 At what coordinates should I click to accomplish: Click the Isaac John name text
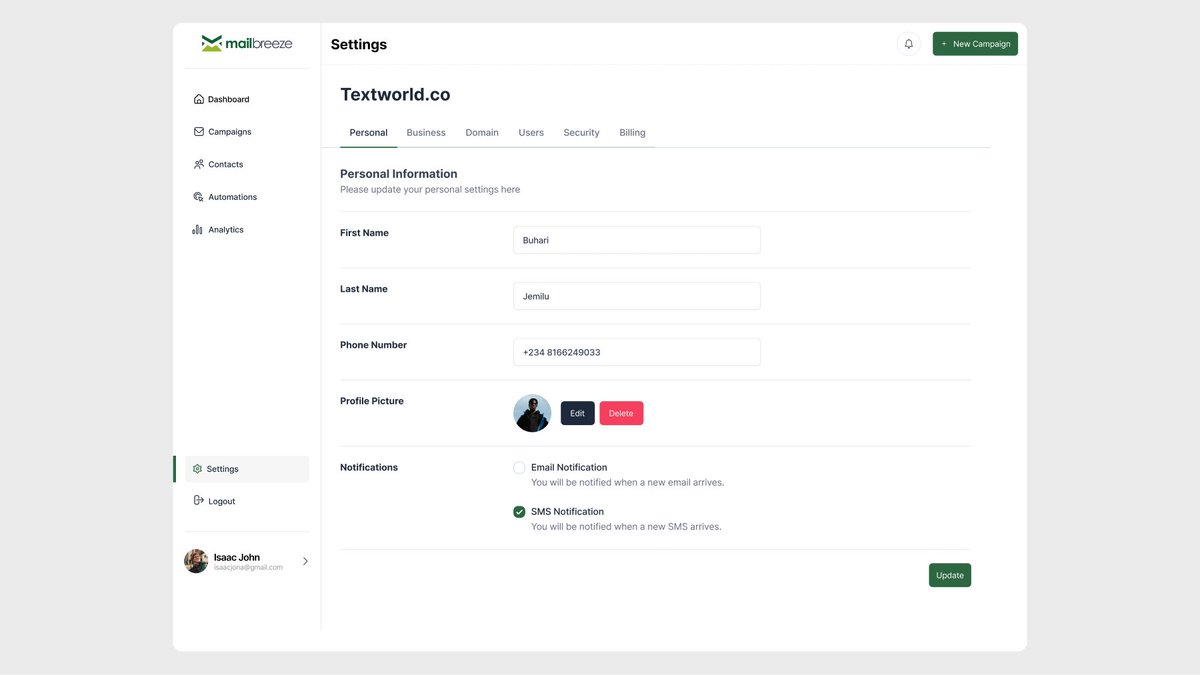pos(237,557)
